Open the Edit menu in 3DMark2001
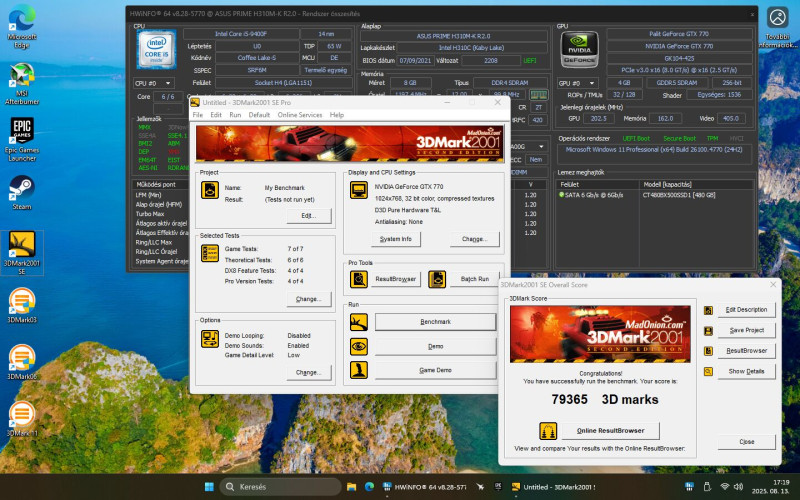800x500 pixels. pos(216,115)
